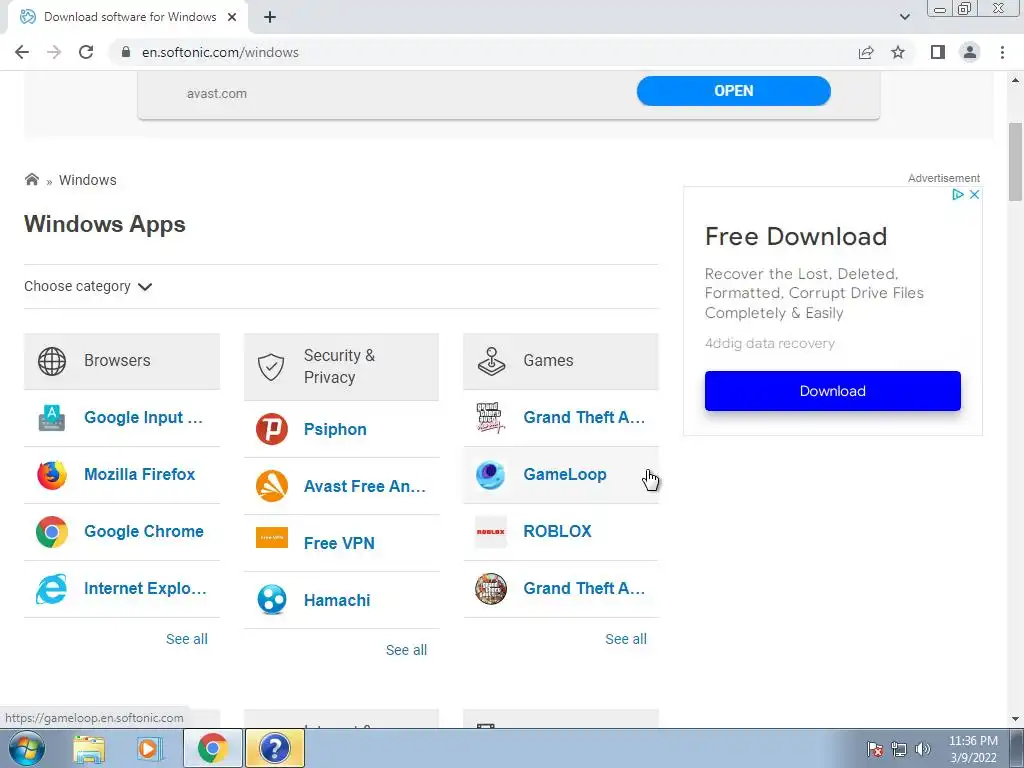Click the Hamachi app icon
1024x768 pixels.
click(272, 600)
